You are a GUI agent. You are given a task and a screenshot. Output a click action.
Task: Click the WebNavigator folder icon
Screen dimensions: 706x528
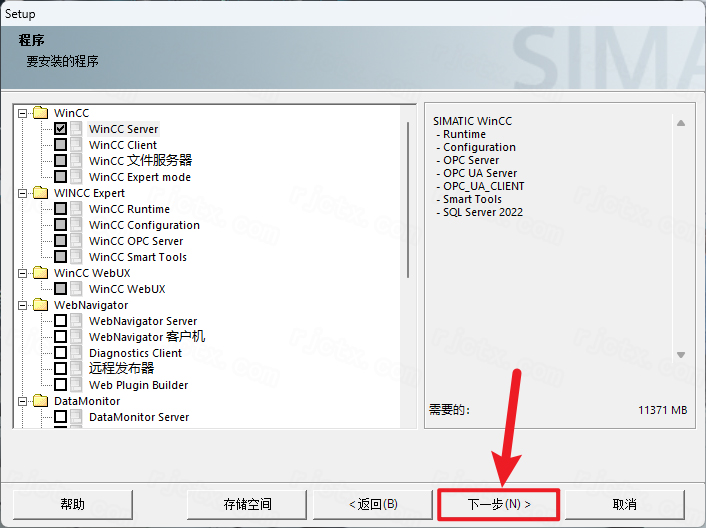[40, 305]
